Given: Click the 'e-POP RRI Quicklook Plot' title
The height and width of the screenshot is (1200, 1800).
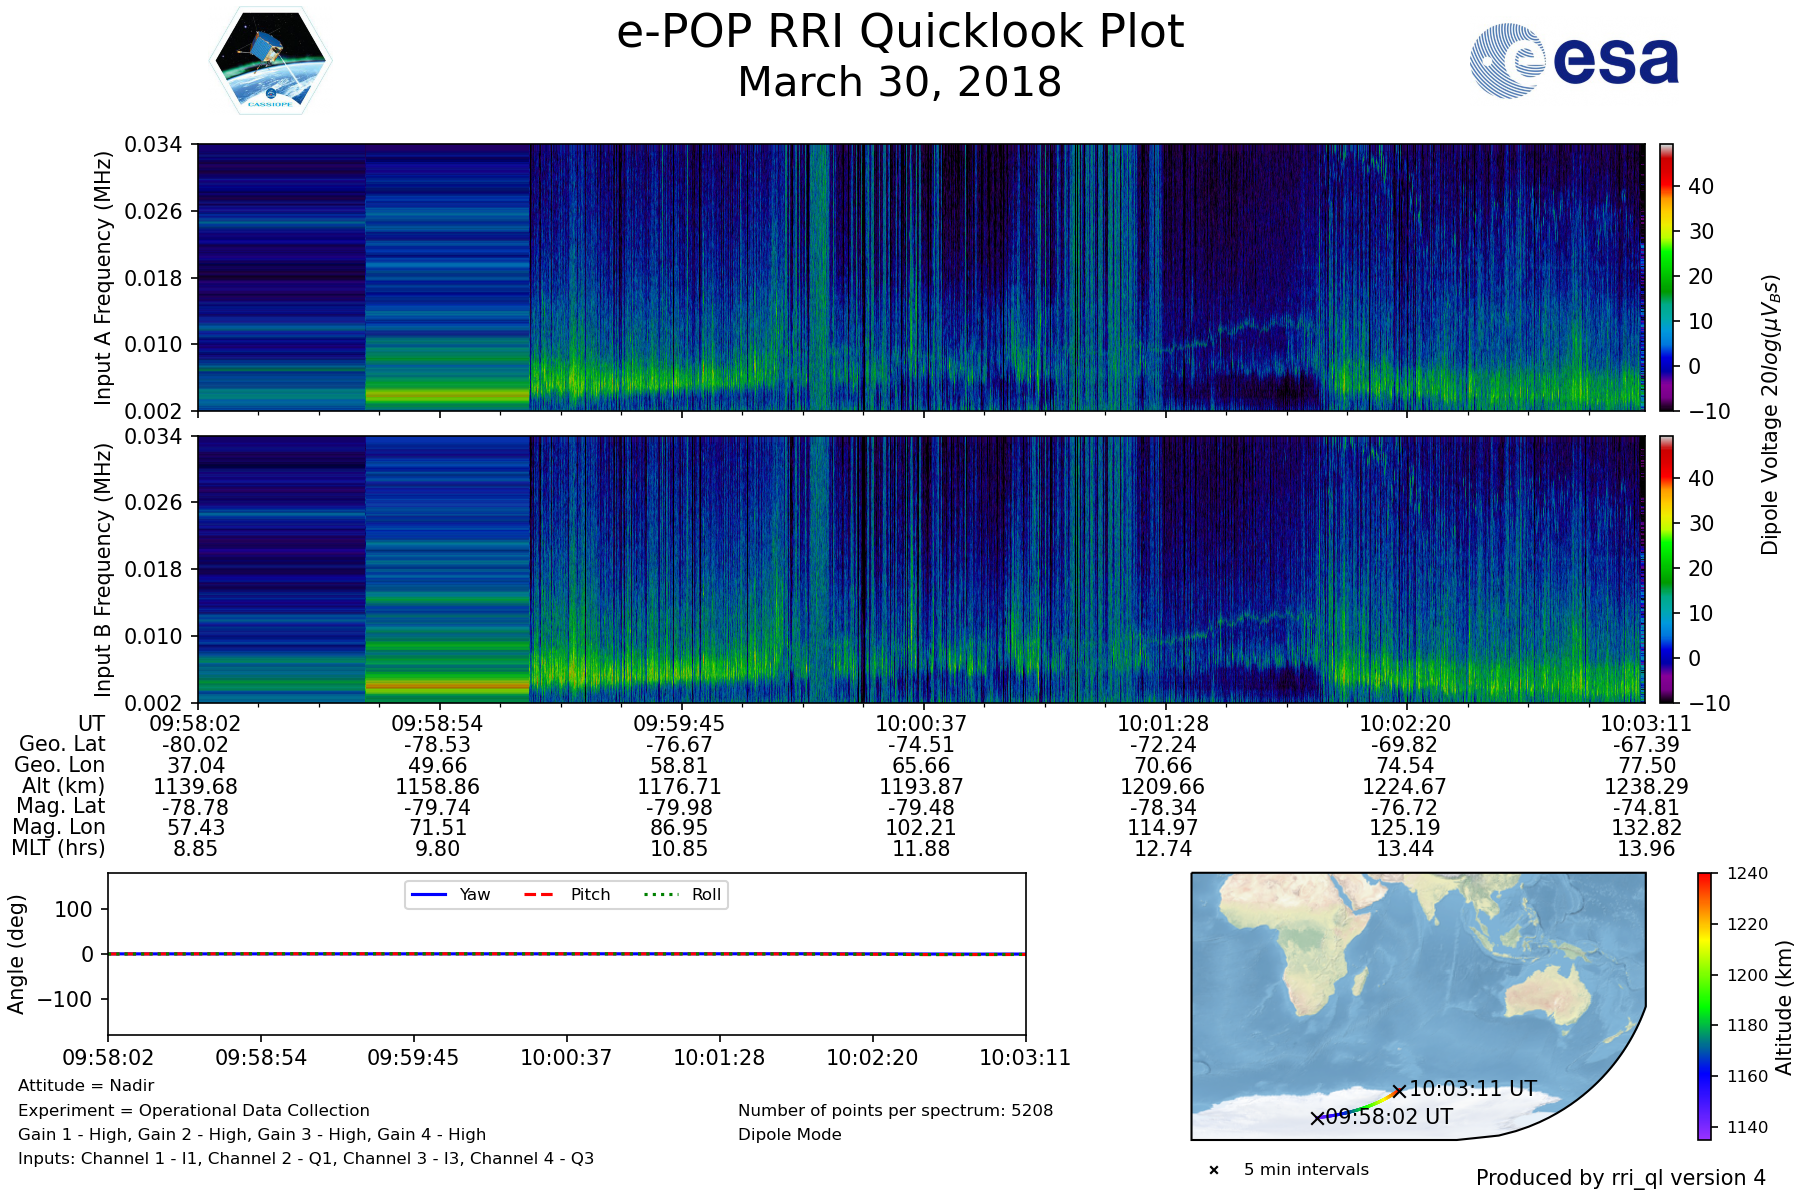Looking at the screenshot, I should (900, 32).
